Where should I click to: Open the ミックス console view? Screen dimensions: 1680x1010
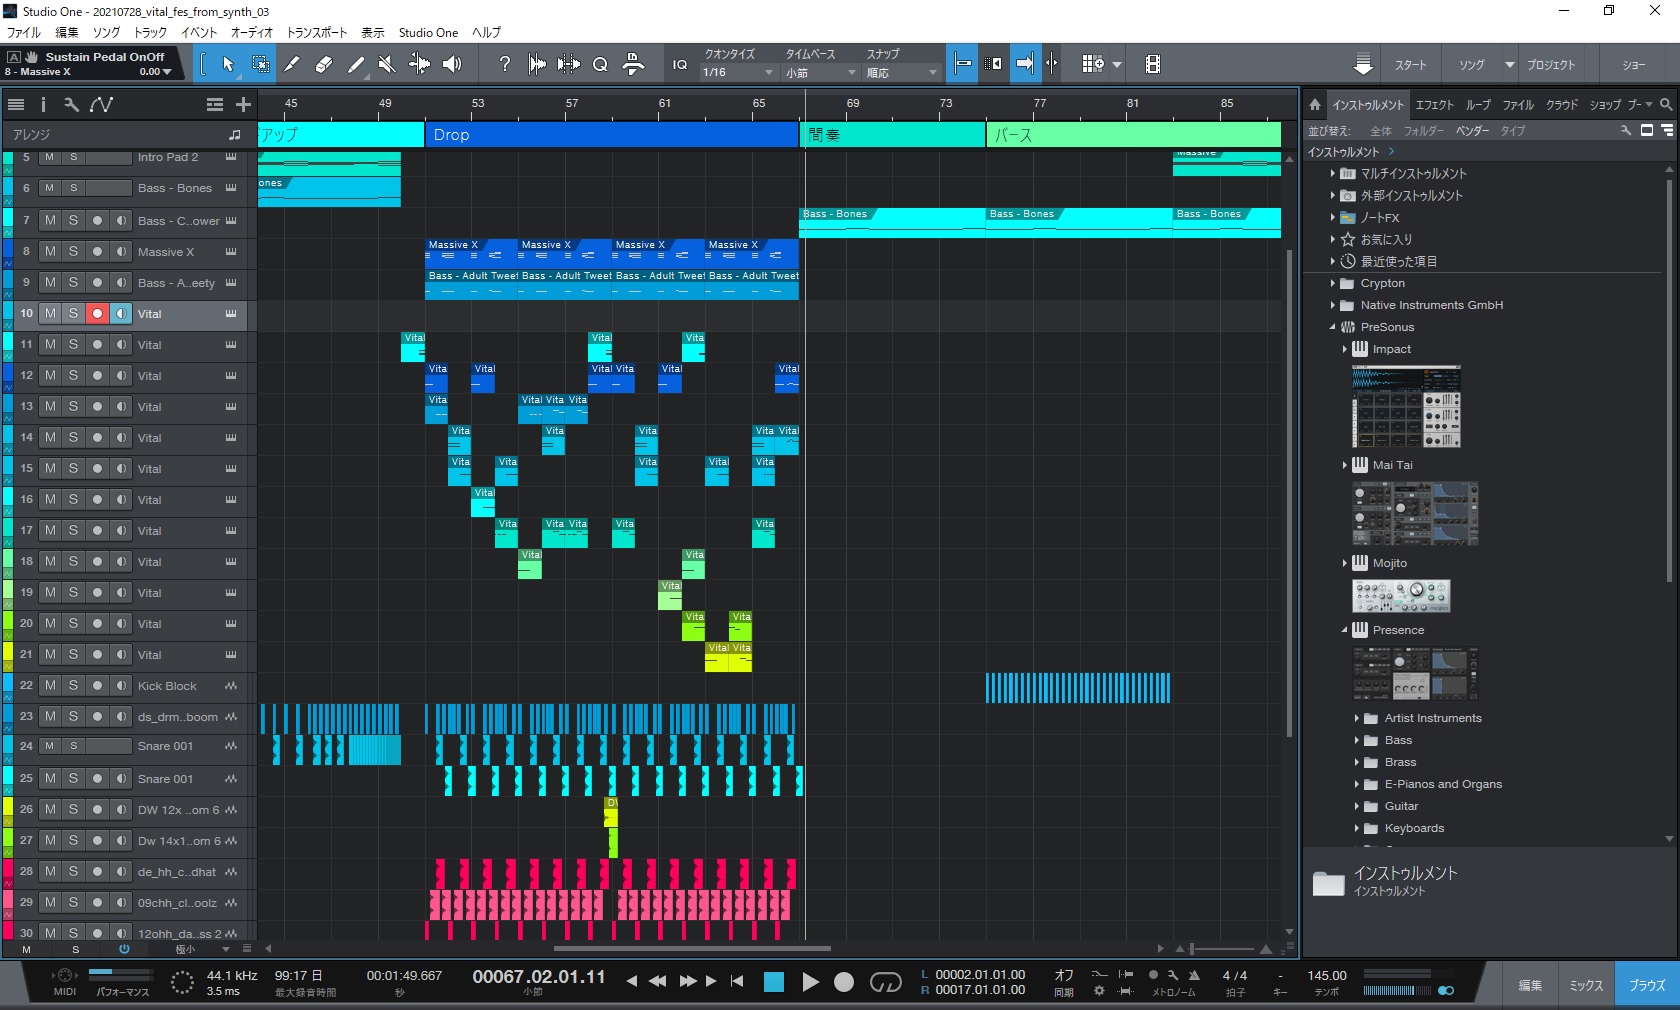1586,985
